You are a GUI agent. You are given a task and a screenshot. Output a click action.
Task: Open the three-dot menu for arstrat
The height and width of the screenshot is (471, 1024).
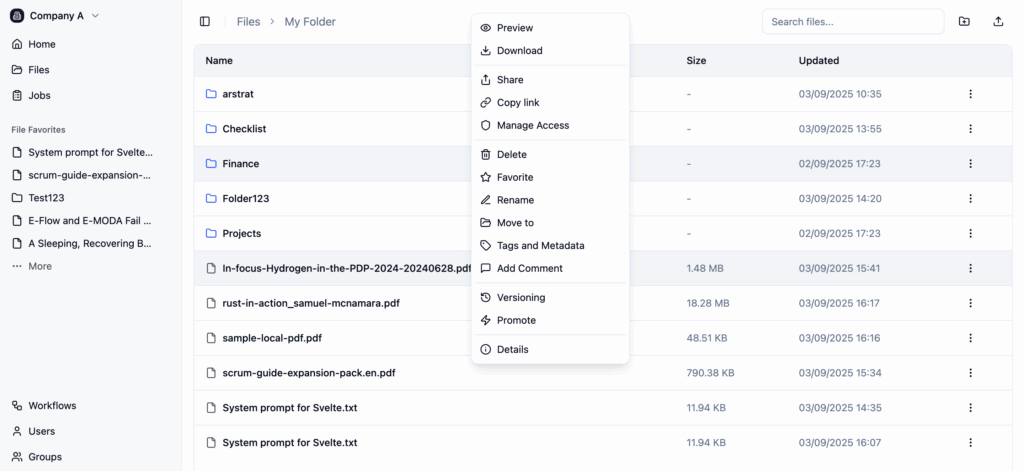point(970,94)
